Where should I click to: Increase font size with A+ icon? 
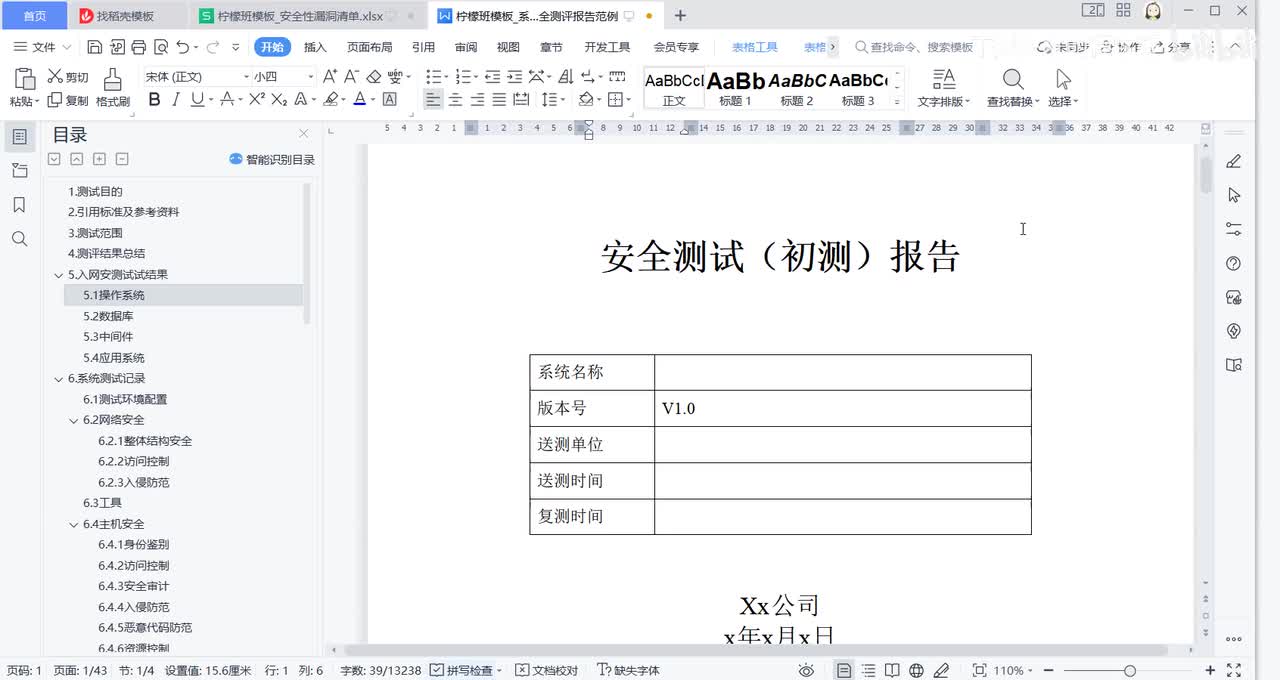coord(329,76)
